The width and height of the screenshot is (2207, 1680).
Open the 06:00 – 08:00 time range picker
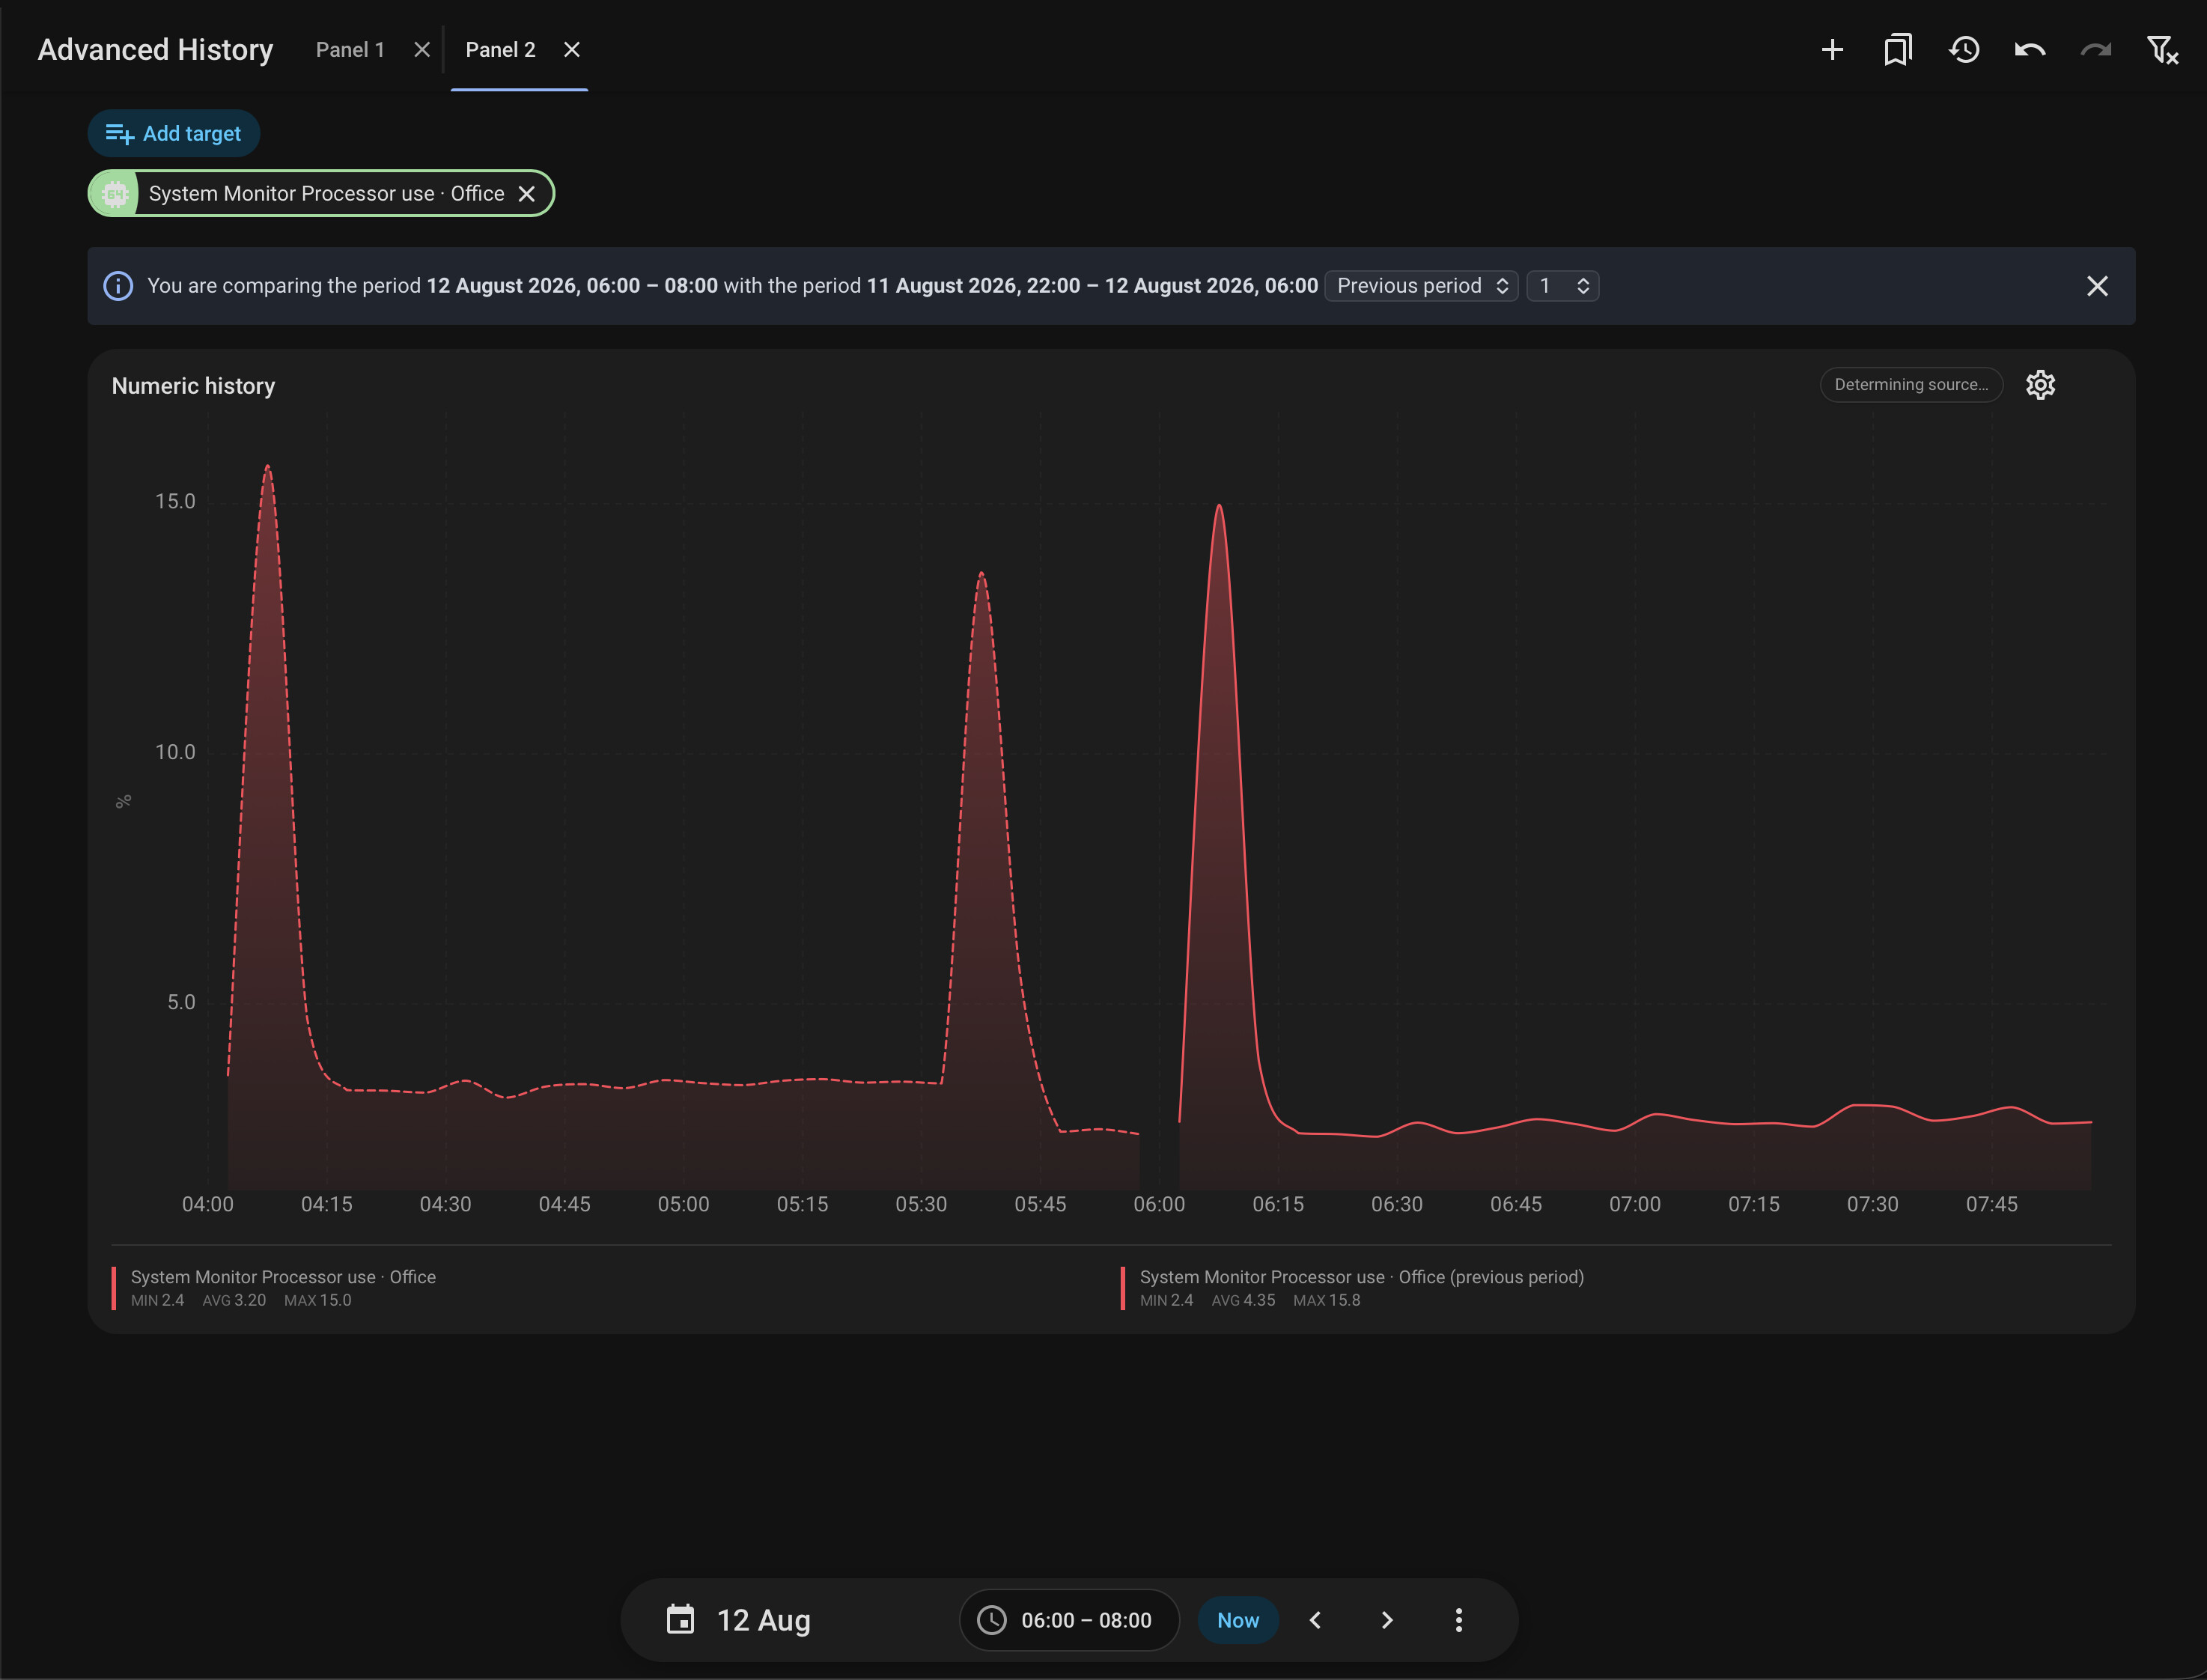click(x=1069, y=1620)
